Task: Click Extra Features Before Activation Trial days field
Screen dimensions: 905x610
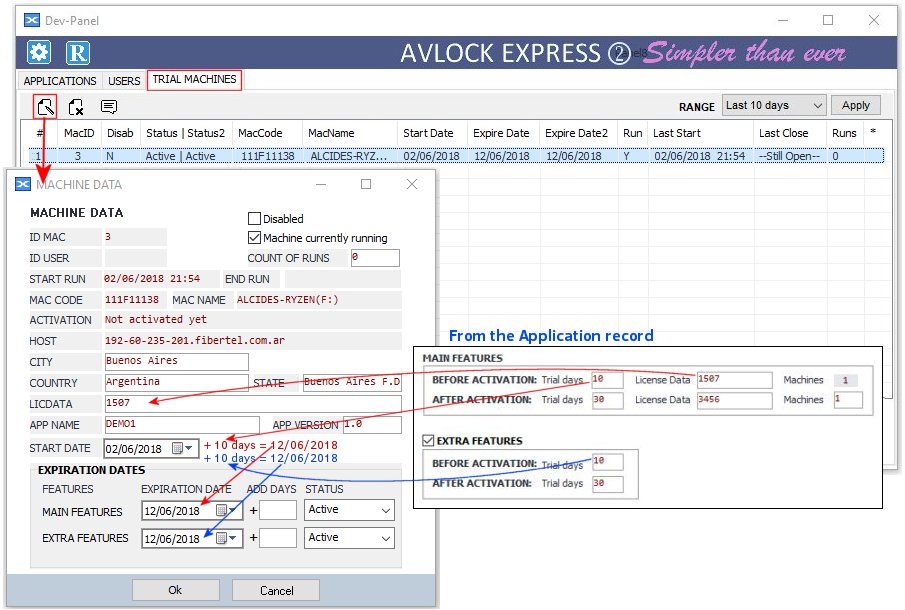Action: (608, 462)
